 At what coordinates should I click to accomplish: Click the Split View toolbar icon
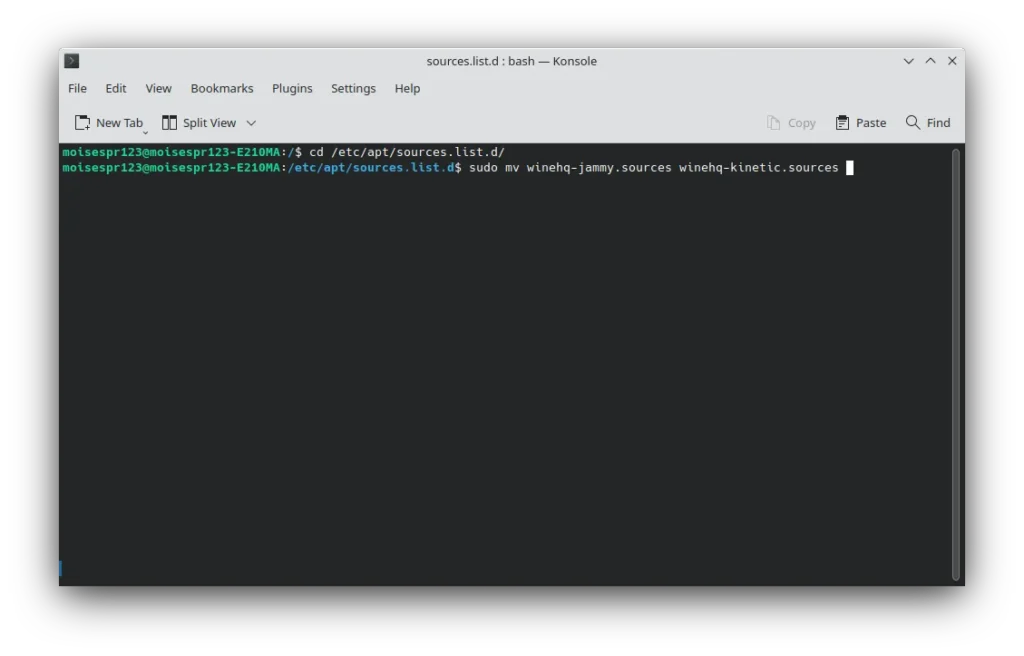170,122
